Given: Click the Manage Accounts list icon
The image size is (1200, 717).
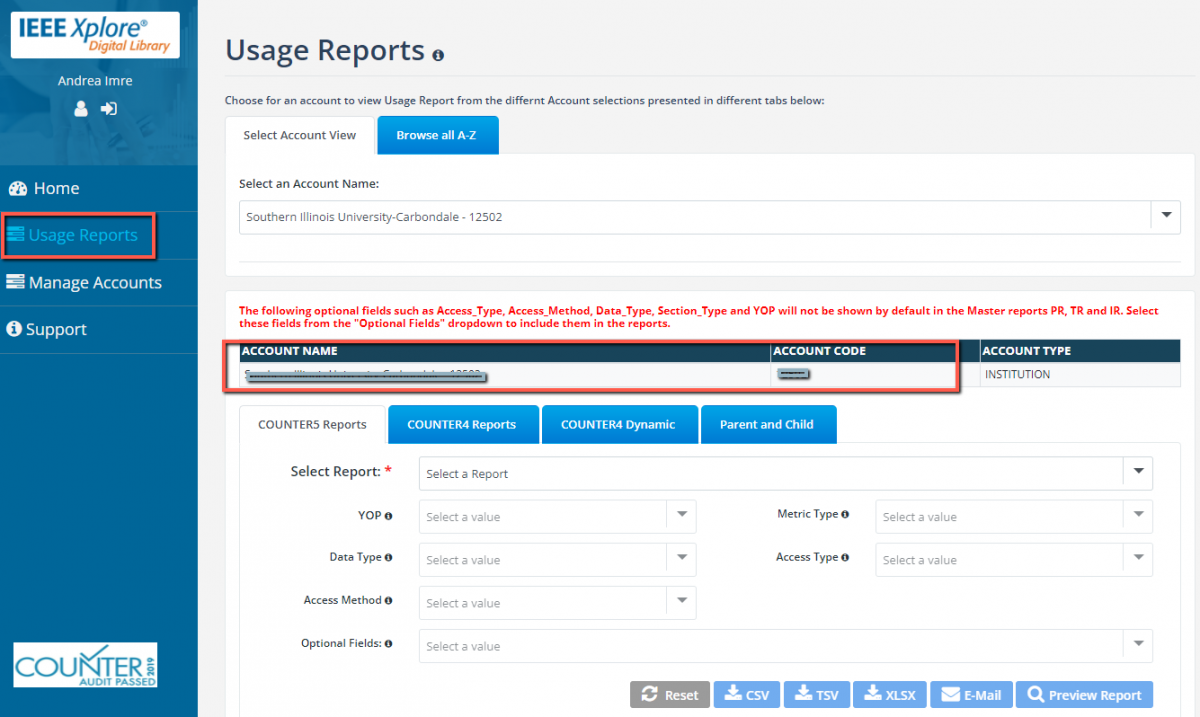Looking at the screenshot, I should (x=16, y=282).
